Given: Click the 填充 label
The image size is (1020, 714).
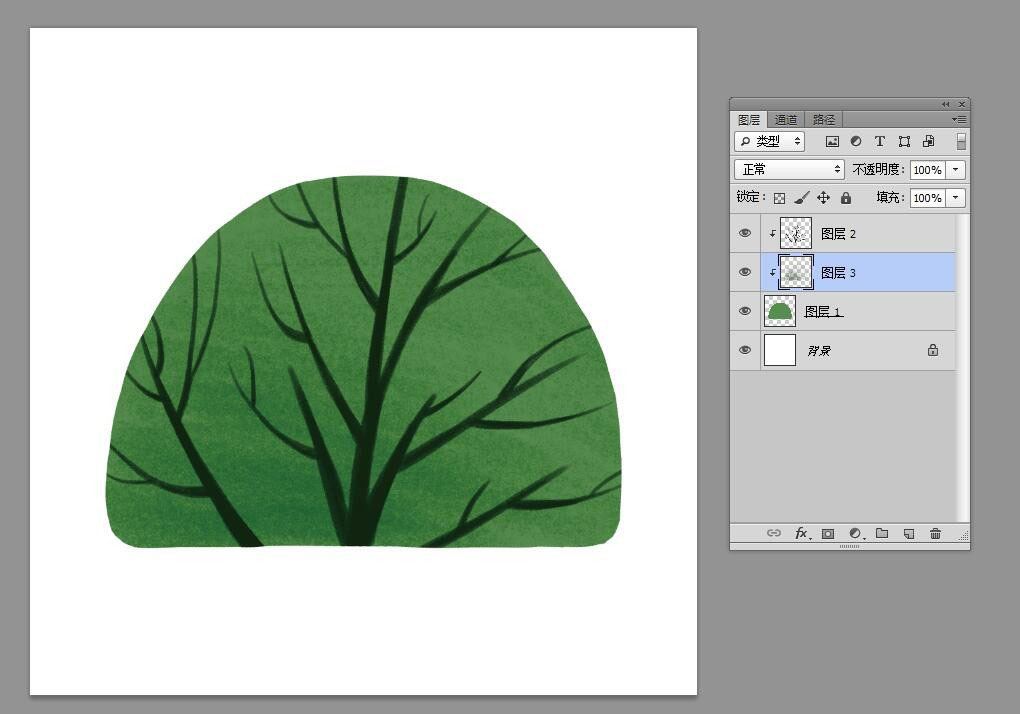Looking at the screenshot, I should coord(891,198).
